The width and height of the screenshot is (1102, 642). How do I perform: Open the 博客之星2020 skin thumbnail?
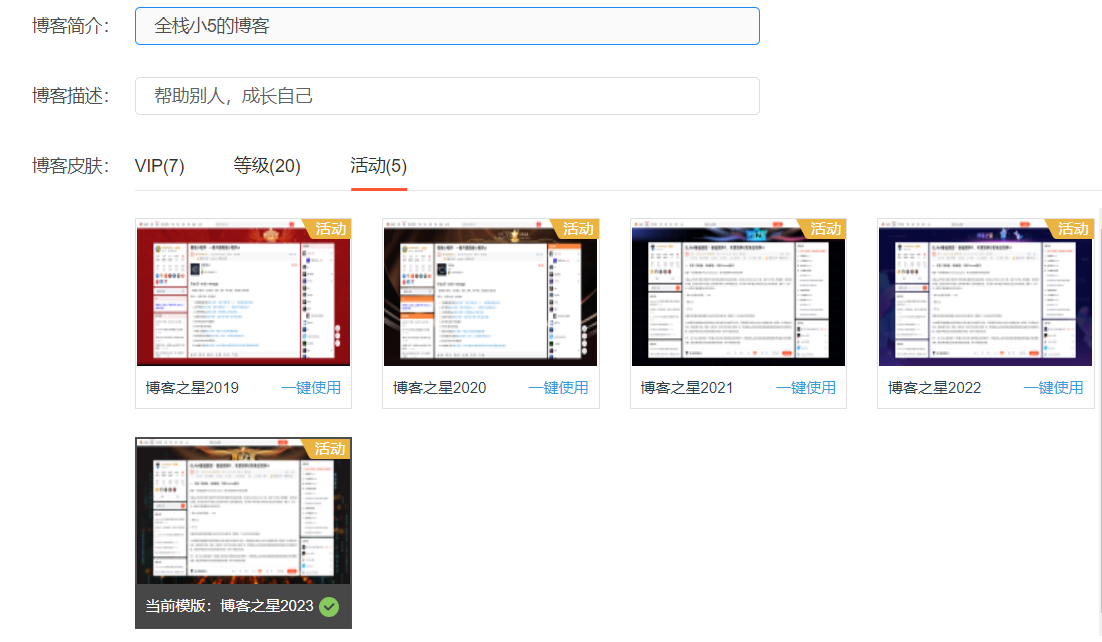click(x=491, y=293)
